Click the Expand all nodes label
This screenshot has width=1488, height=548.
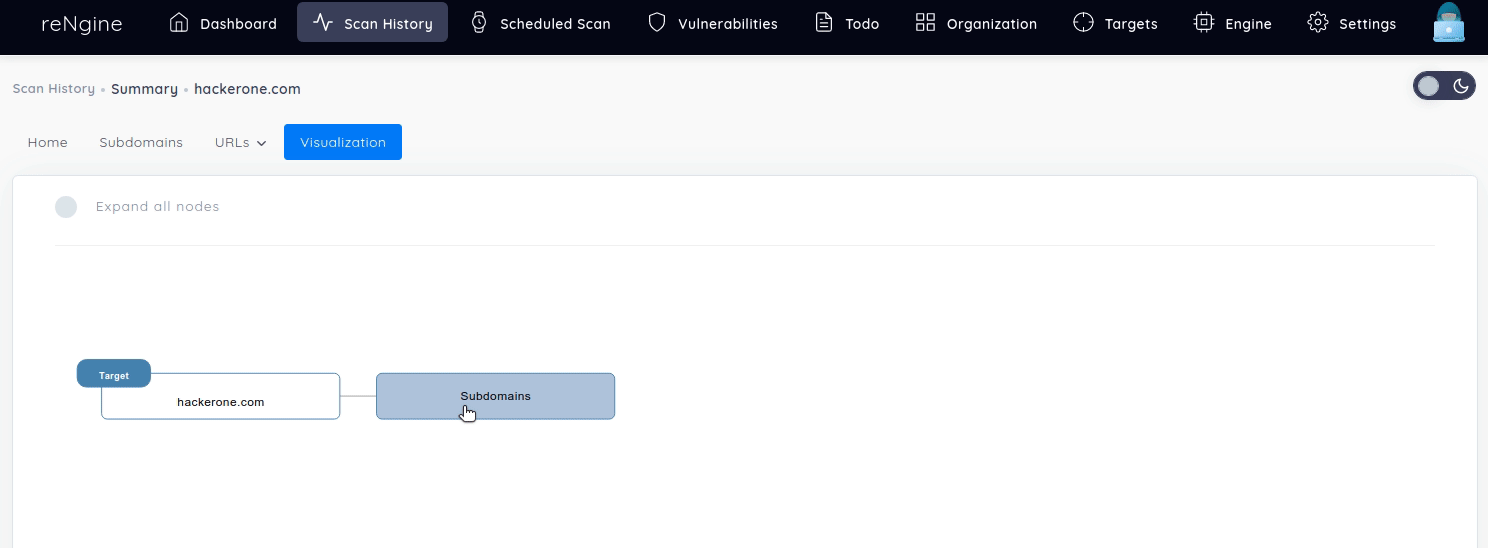pyautogui.click(x=157, y=206)
